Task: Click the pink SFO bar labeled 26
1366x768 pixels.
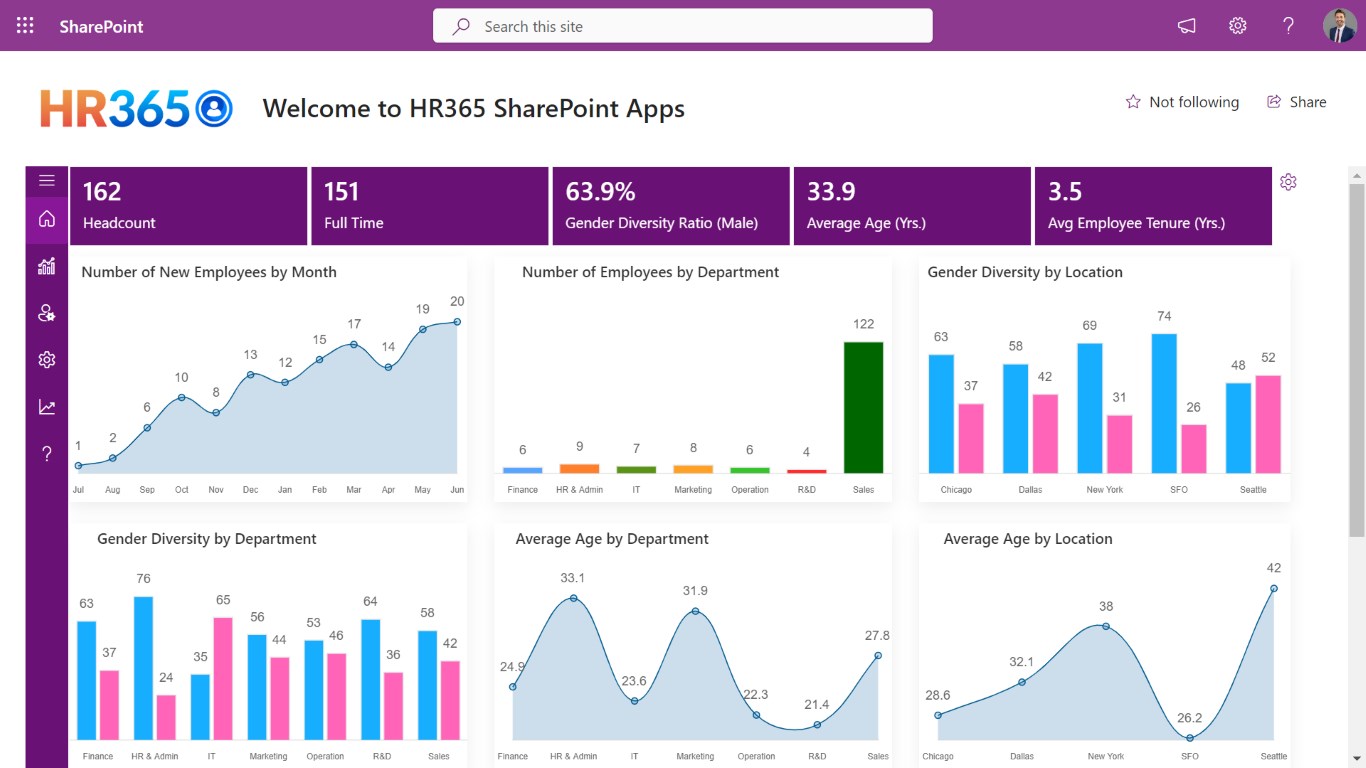Action: coord(1194,449)
